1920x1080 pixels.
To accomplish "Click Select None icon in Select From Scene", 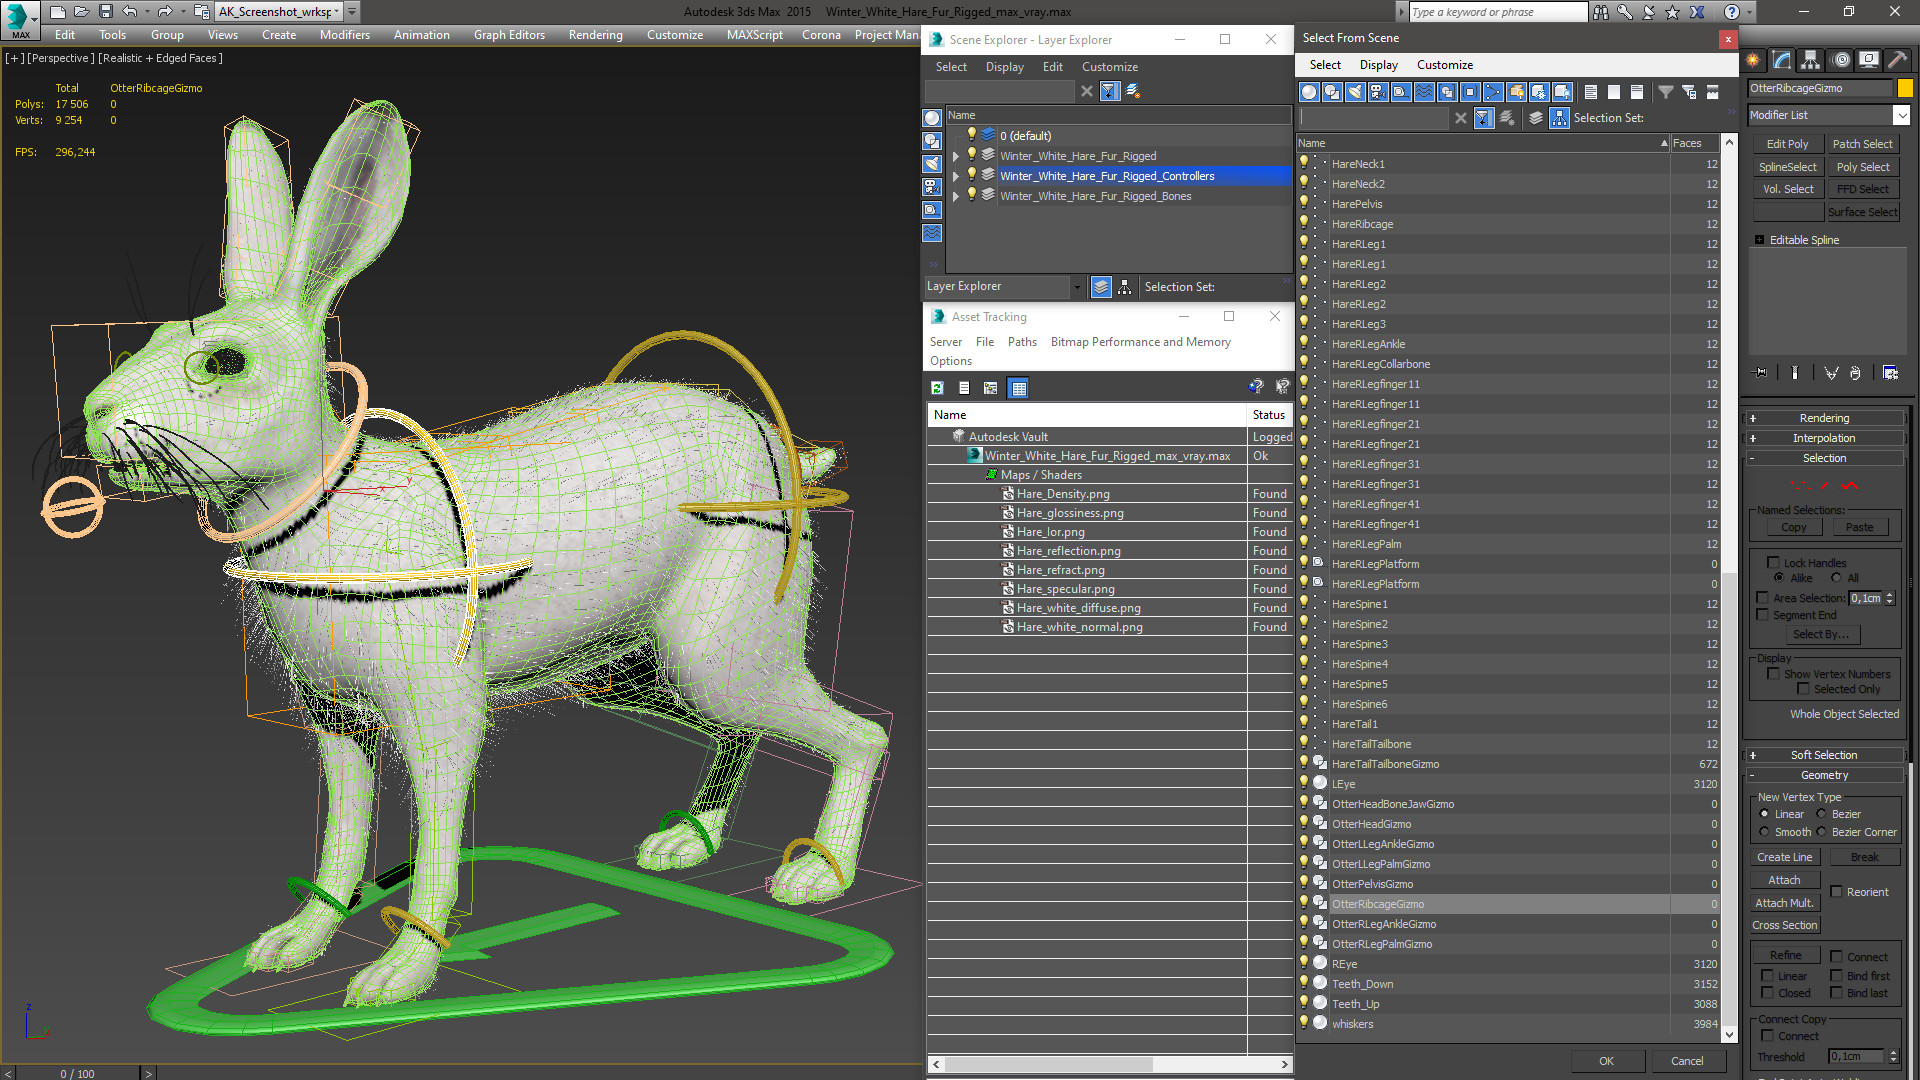I will click(1613, 92).
